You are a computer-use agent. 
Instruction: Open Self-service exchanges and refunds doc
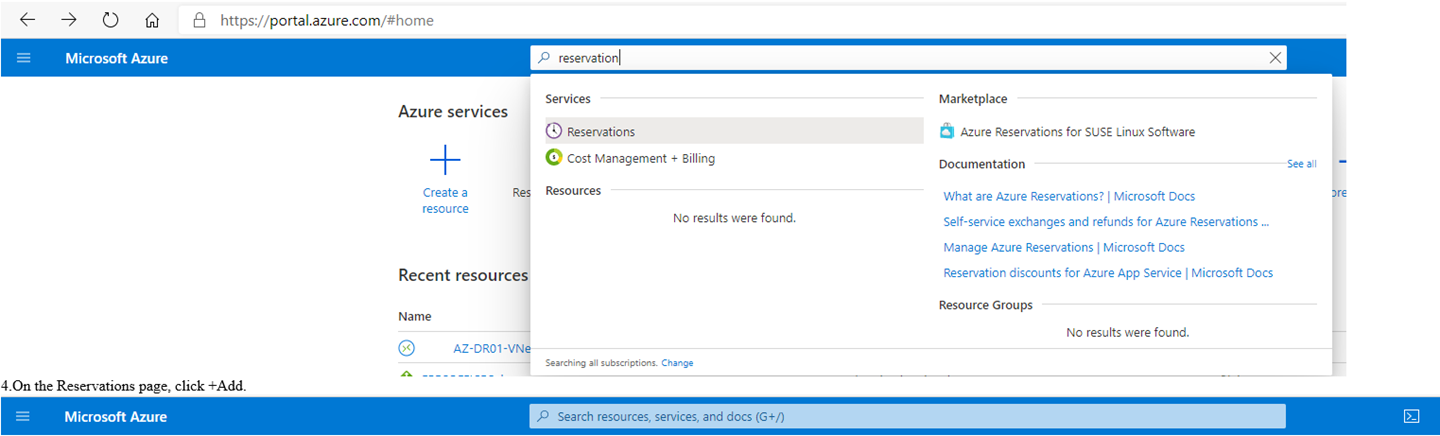(1106, 222)
